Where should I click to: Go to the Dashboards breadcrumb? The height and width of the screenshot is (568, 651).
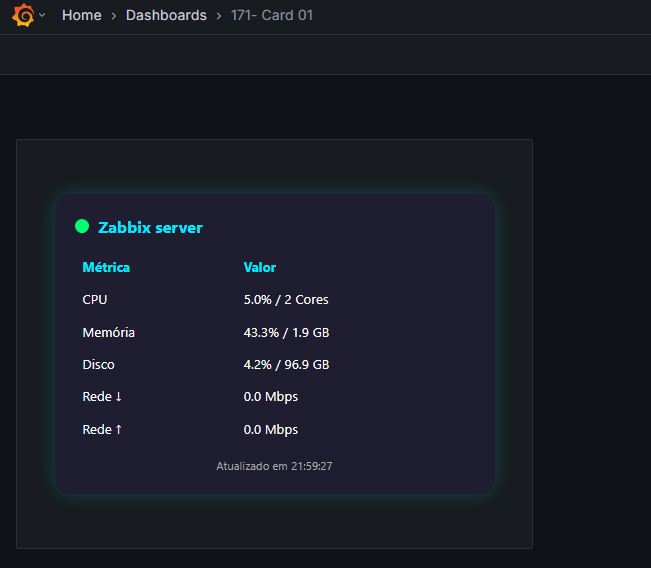click(166, 15)
